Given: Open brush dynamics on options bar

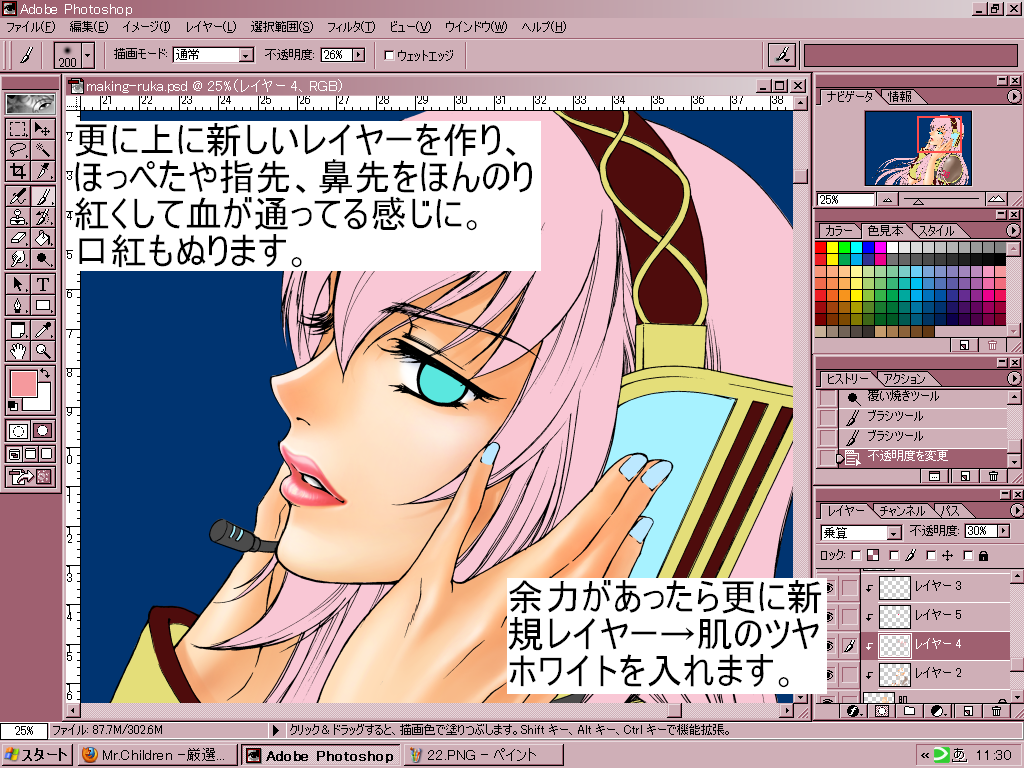Looking at the screenshot, I should (x=782, y=55).
